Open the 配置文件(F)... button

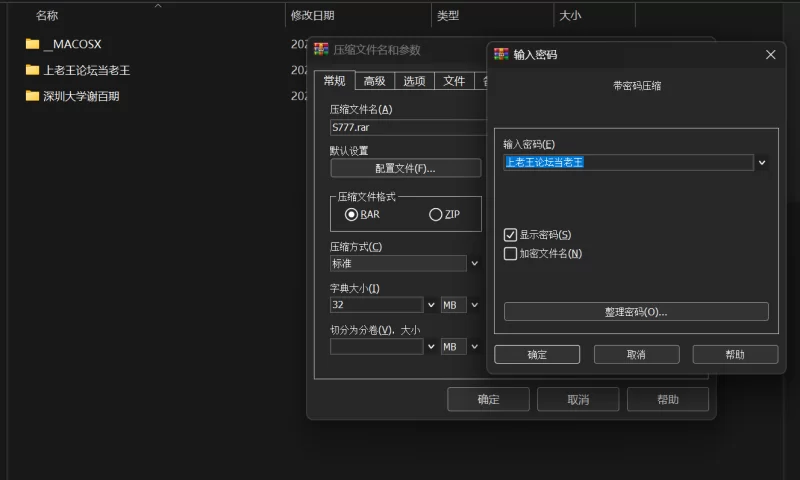(x=398, y=168)
